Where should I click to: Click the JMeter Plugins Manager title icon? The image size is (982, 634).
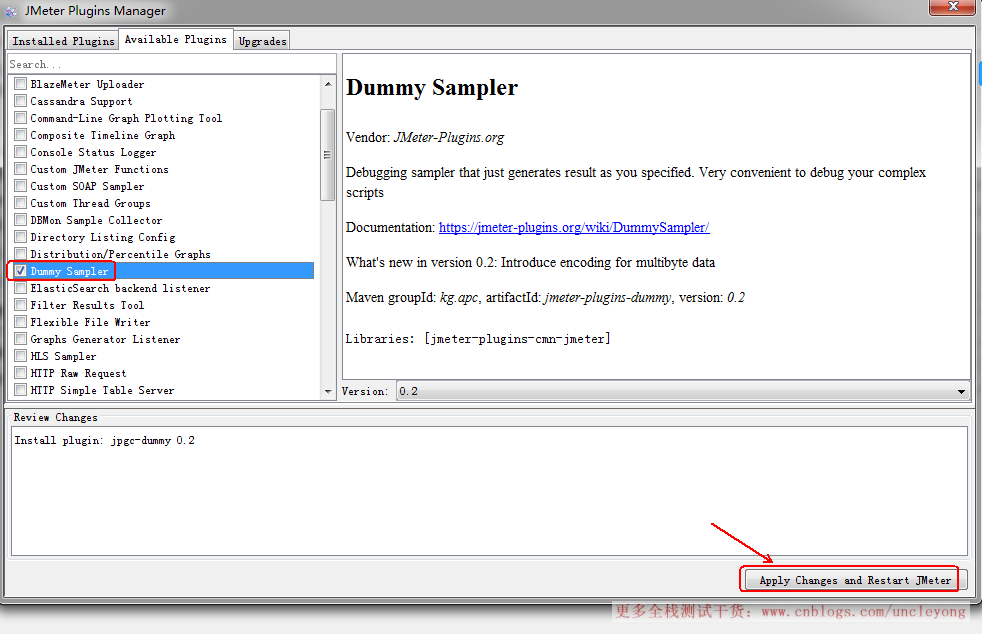coord(12,11)
